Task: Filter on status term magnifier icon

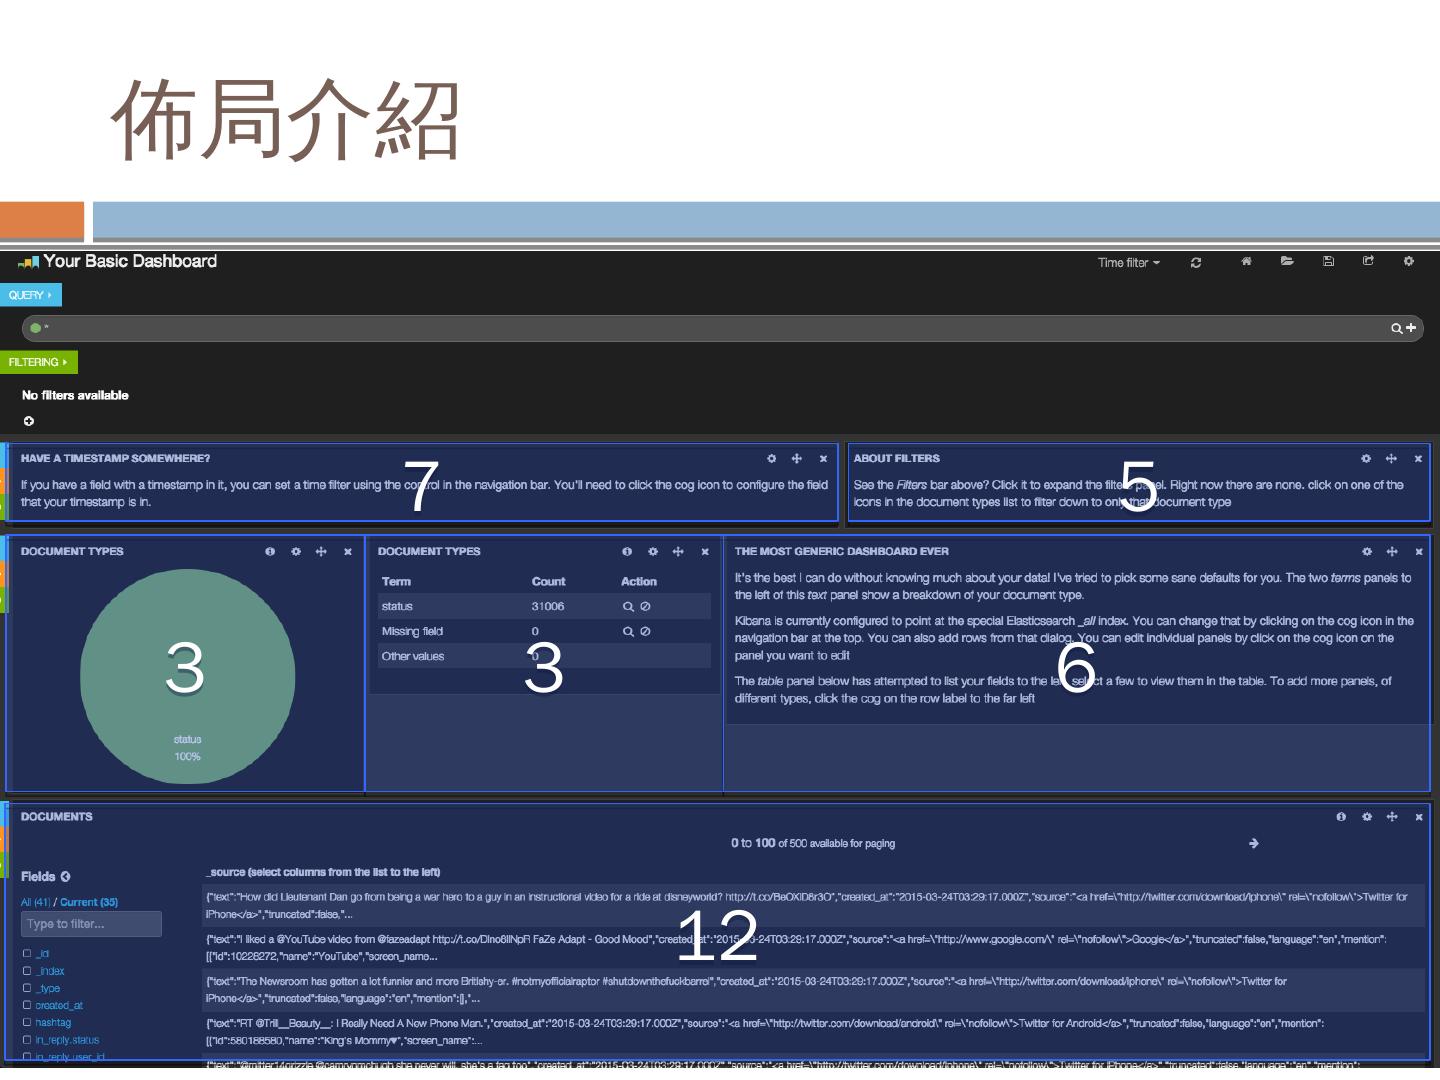Action: pyautogui.click(x=628, y=607)
